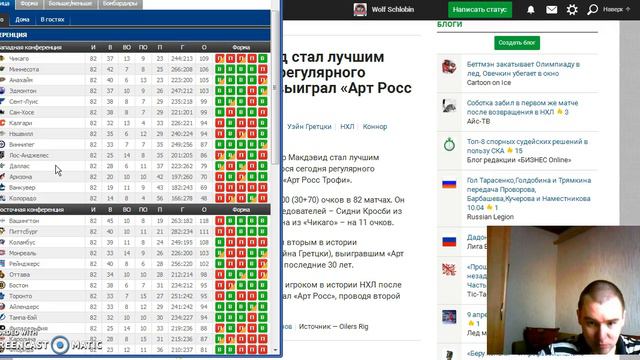Click the Russian Legion flag icon
This screenshot has height=360, width=640.
449,184
